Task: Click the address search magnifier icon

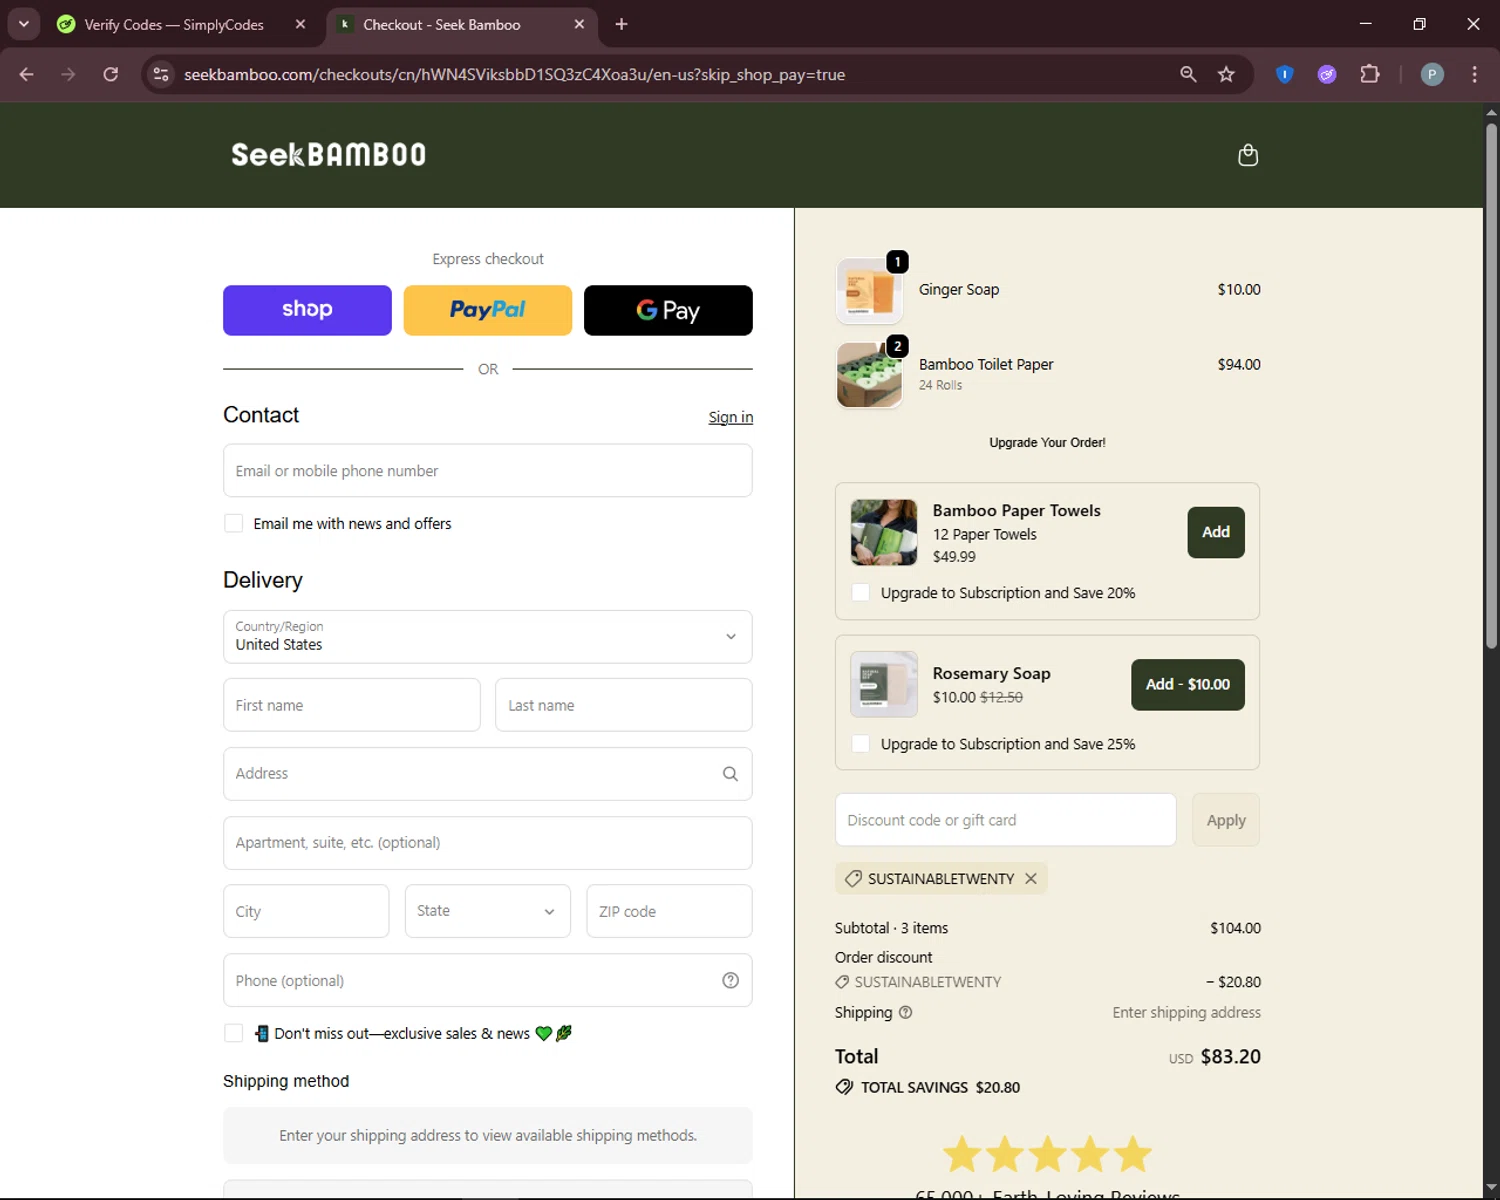Action: pyautogui.click(x=730, y=774)
